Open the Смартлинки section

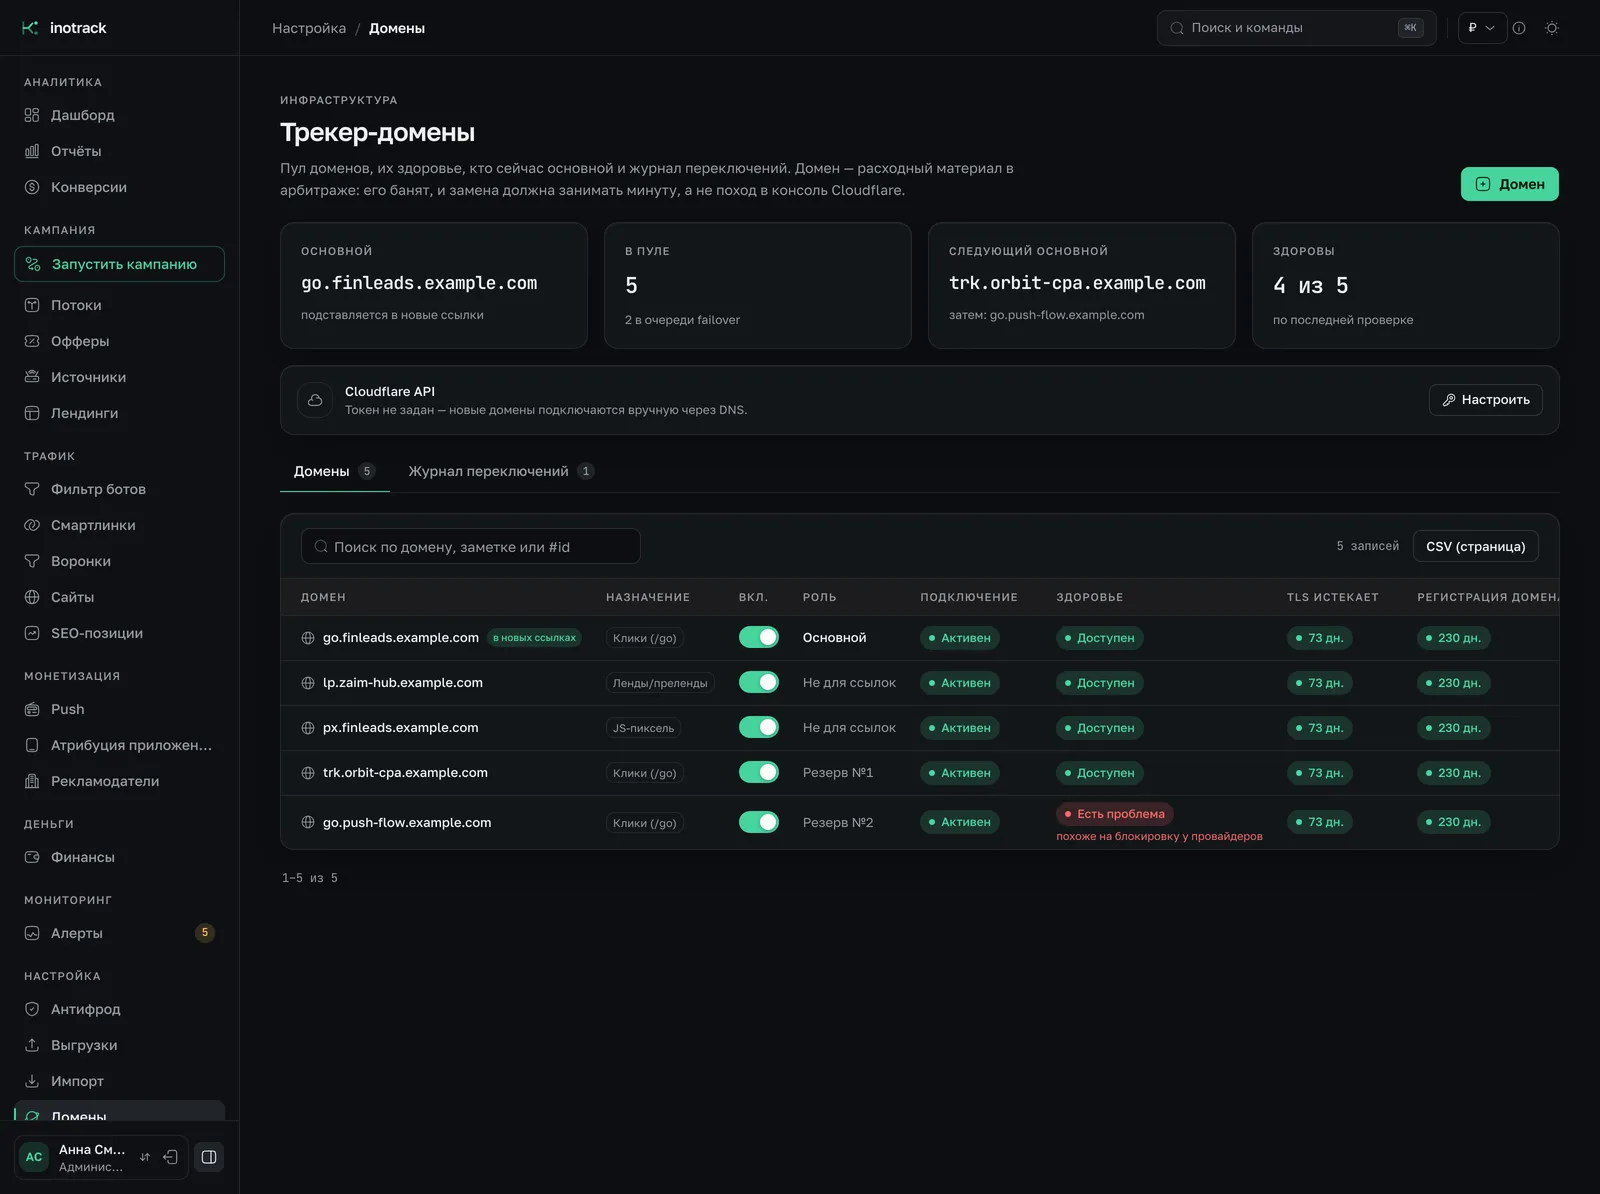click(x=119, y=525)
